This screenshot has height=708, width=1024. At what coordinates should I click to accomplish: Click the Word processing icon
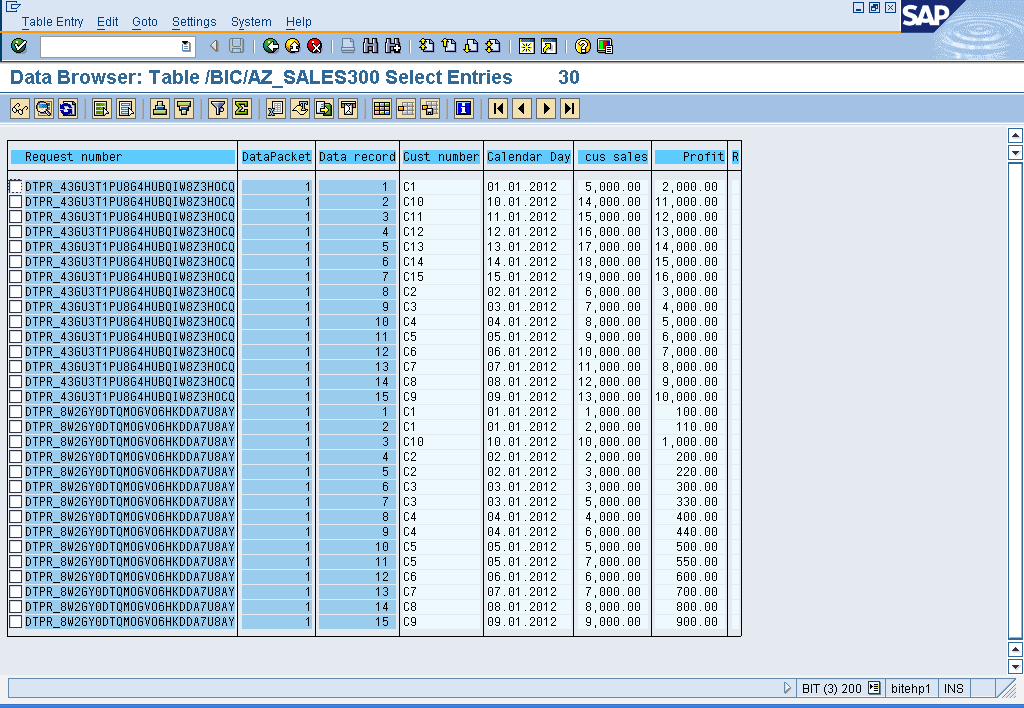click(300, 108)
